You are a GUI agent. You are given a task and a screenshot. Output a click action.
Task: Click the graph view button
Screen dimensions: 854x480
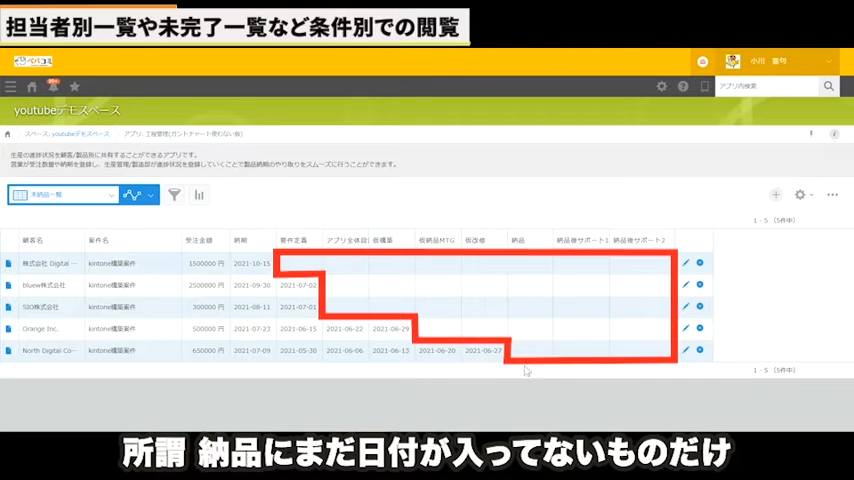click(132, 195)
